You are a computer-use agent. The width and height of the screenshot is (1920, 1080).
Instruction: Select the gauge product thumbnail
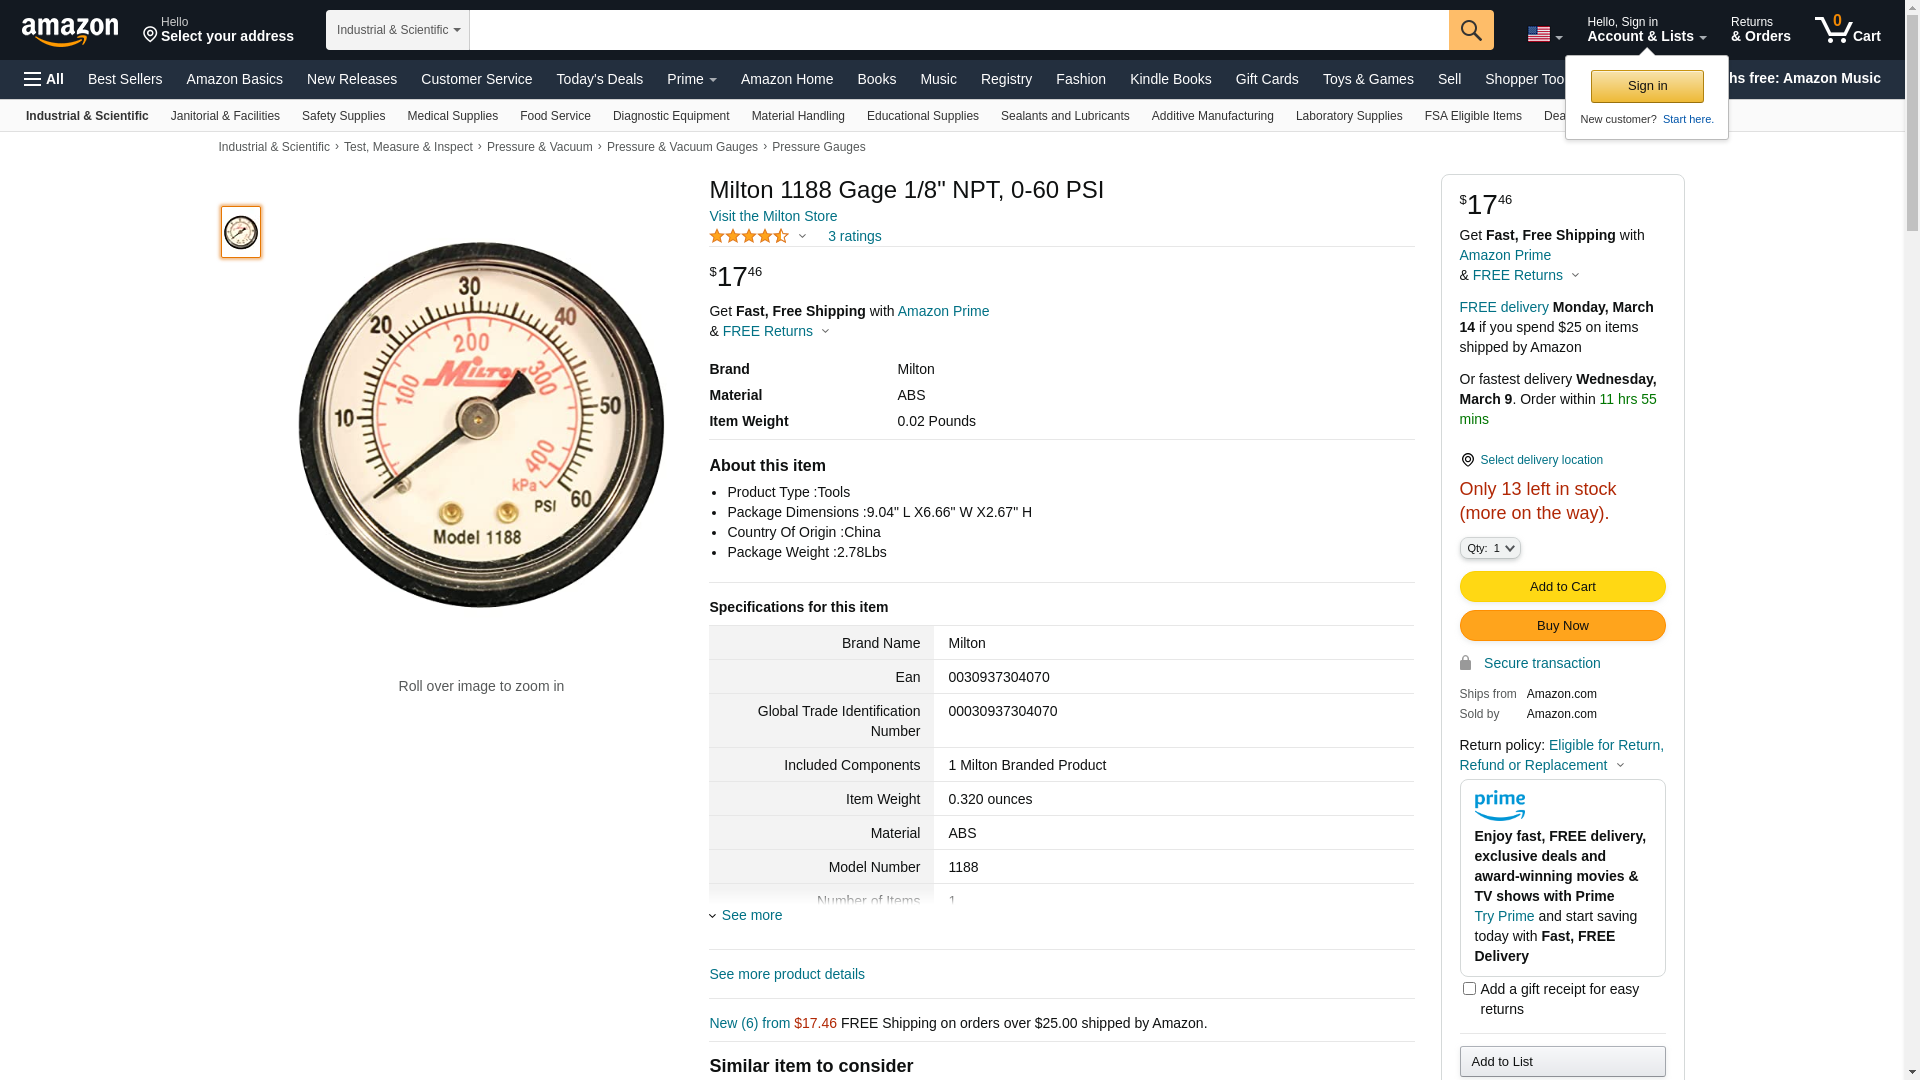(241, 232)
